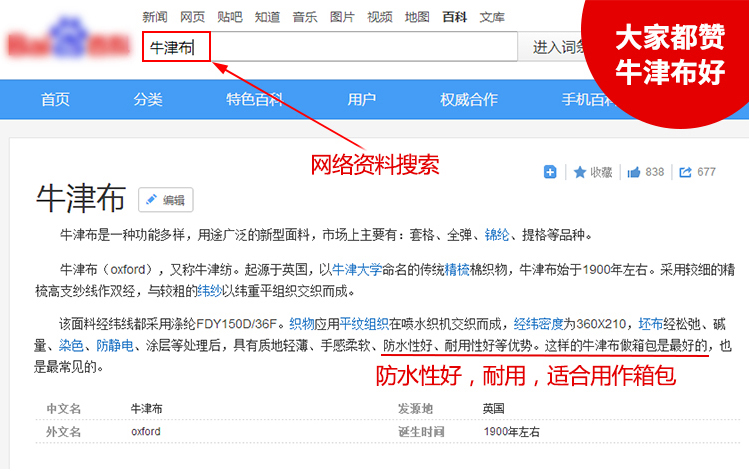Focus the search box containing 牛津布
Screen dimensions: 750x475
point(330,46)
